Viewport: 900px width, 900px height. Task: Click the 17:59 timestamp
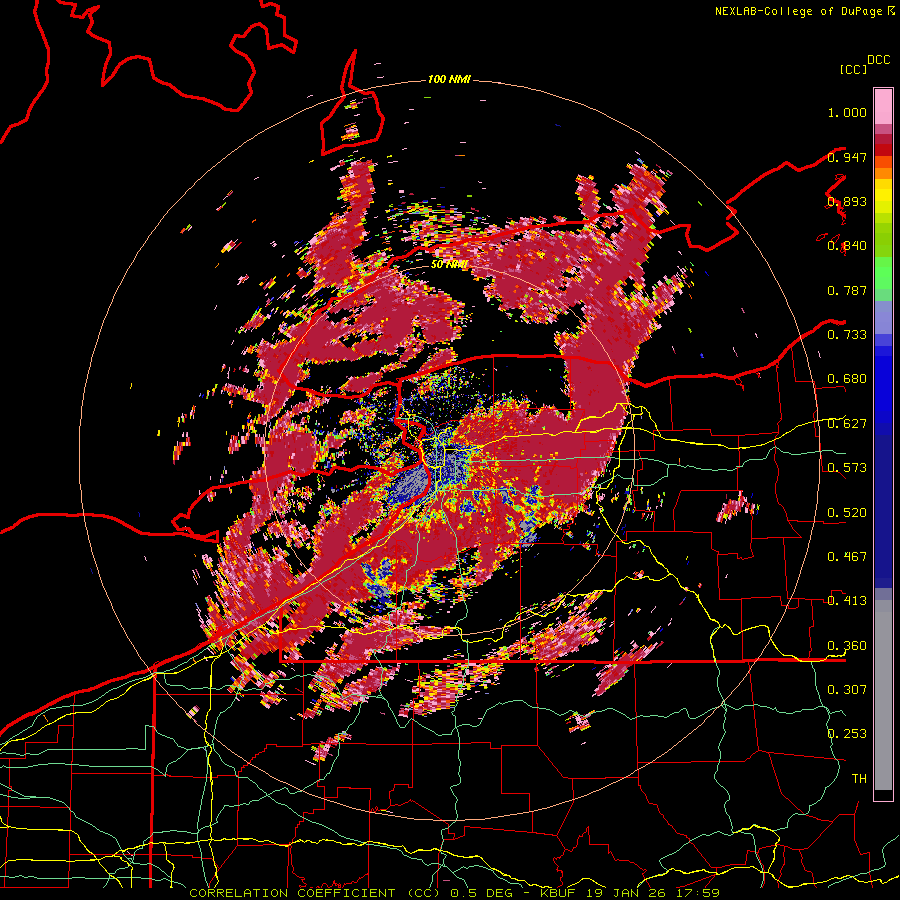[698, 893]
